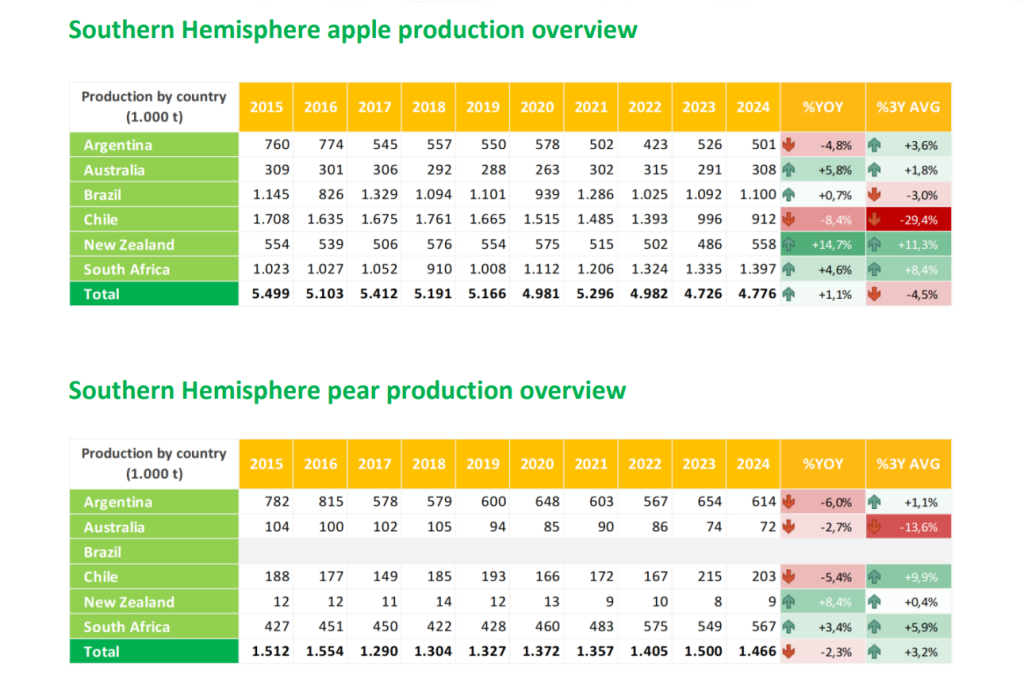Screen dimensions: 1024x689
Task: Click the down arrow beside pear Australia -13,6%
Action: coord(876,527)
